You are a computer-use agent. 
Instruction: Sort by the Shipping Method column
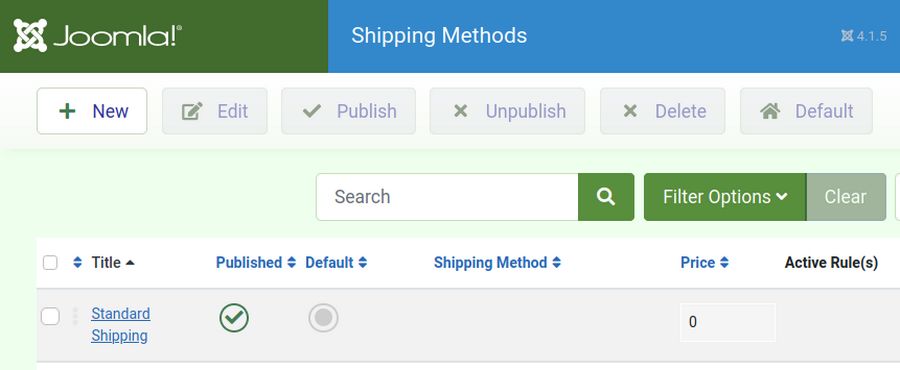(497, 263)
